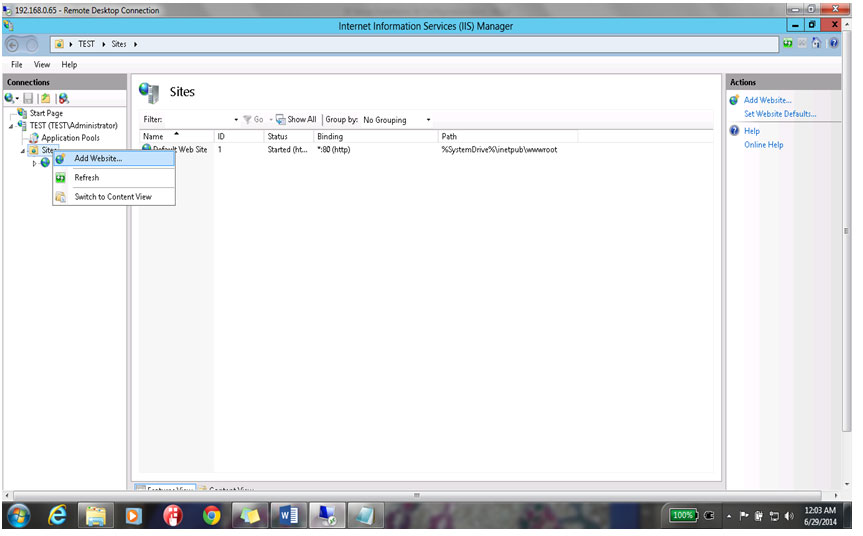Click the media player taskbar icon

(x=134, y=516)
